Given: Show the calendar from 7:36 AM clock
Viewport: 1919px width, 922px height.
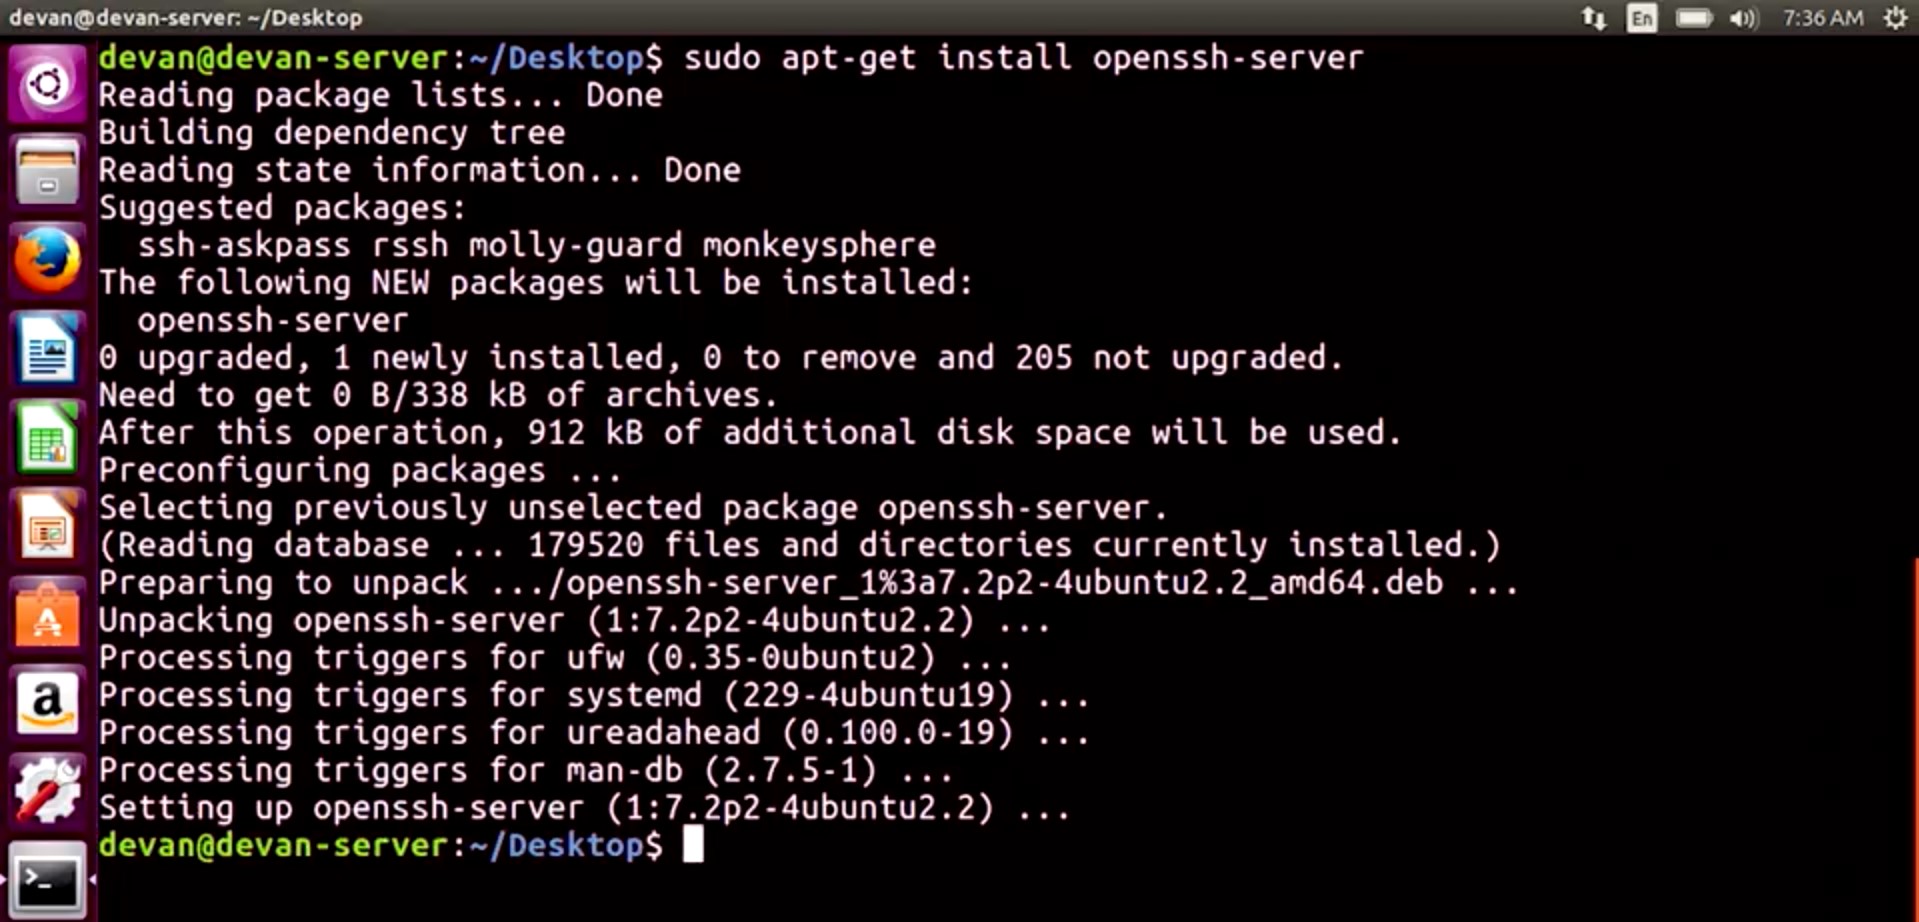Looking at the screenshot, I should [x=1823, y=18].
